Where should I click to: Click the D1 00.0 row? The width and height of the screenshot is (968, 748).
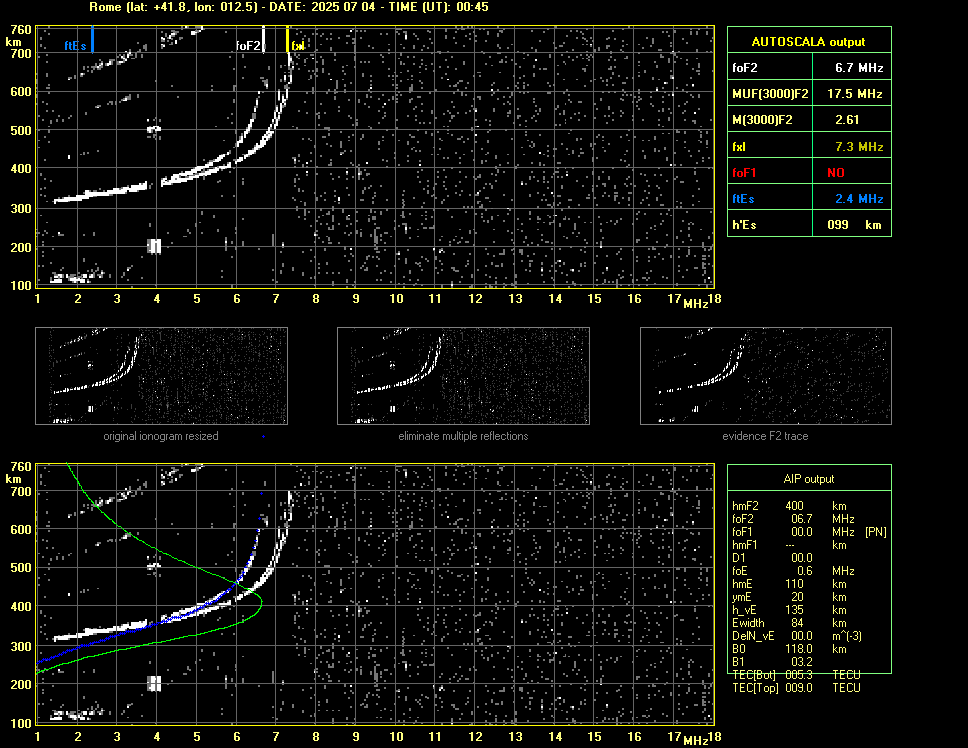772,558
